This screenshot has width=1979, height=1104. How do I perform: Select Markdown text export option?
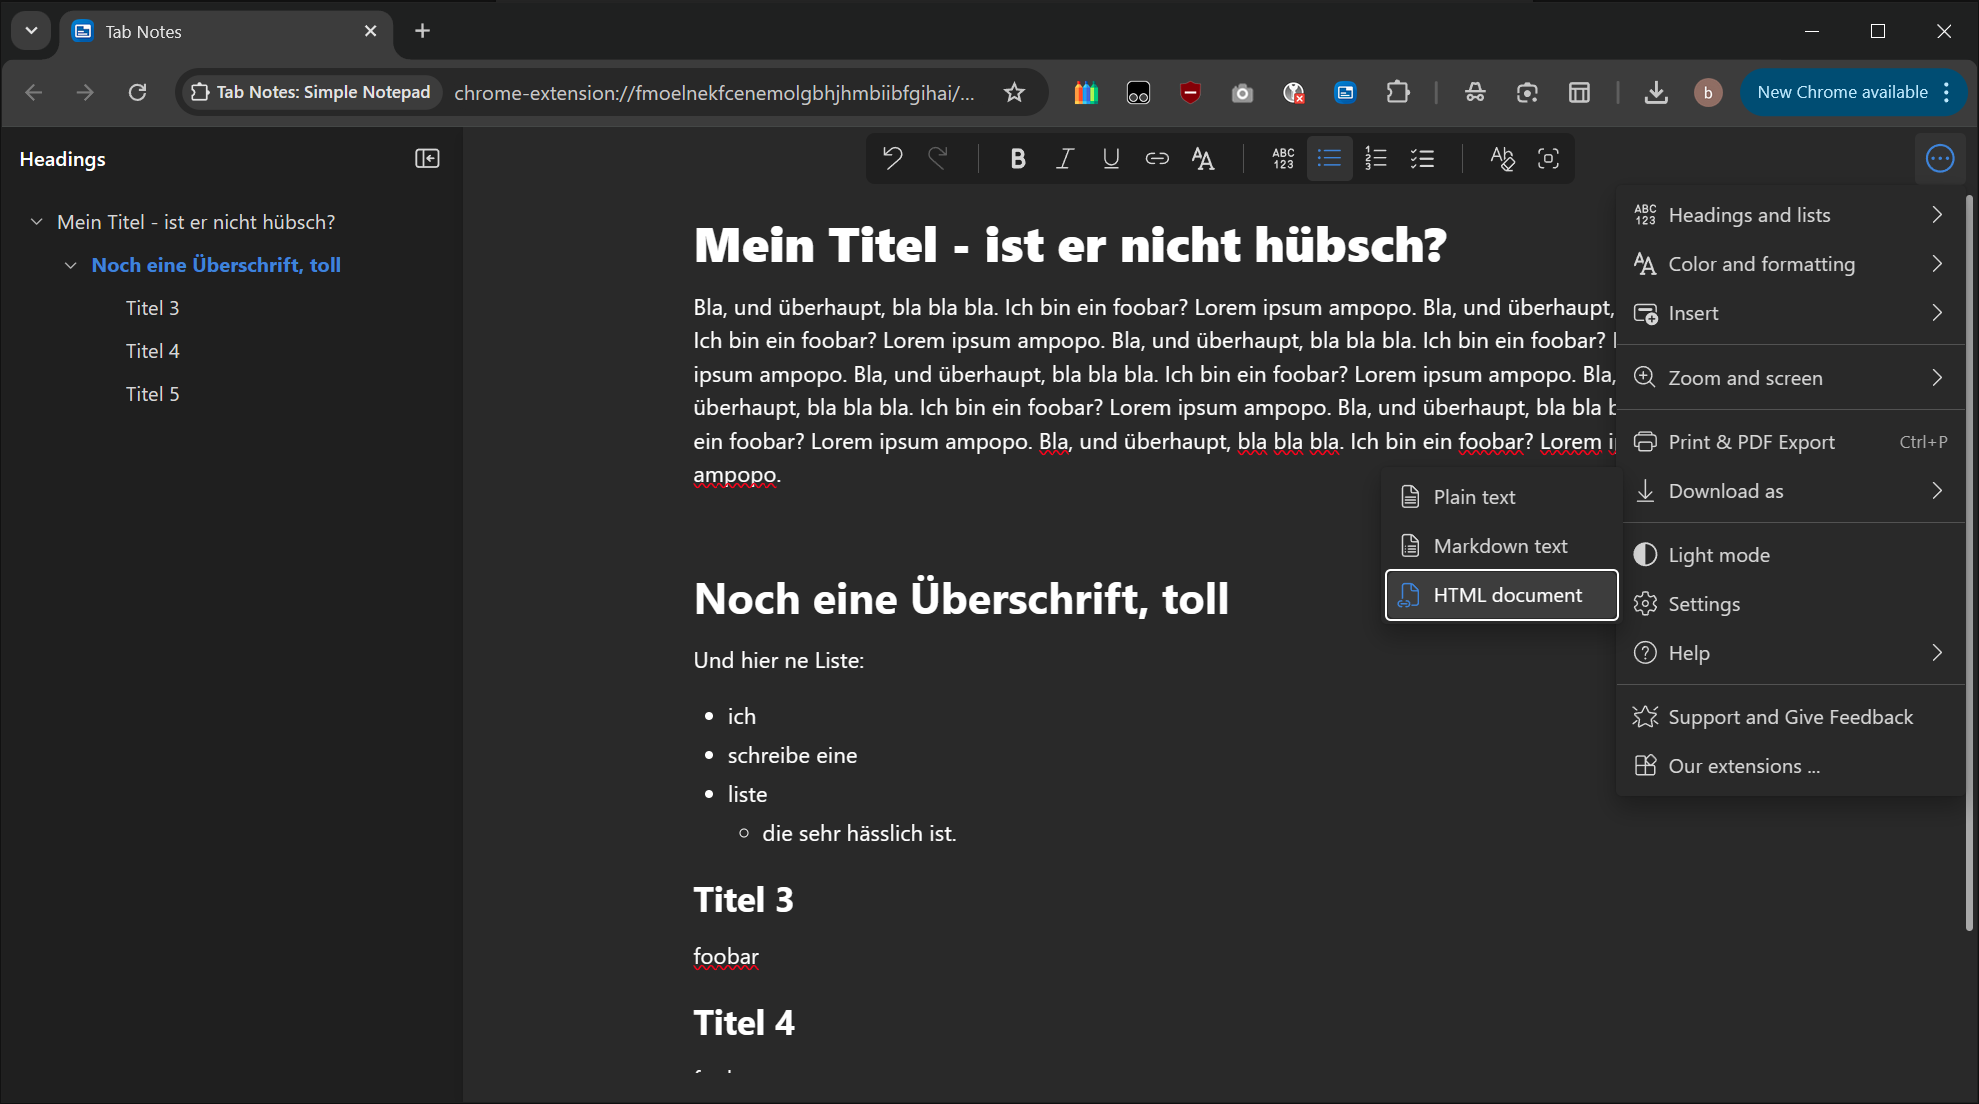pos(1500,546)
